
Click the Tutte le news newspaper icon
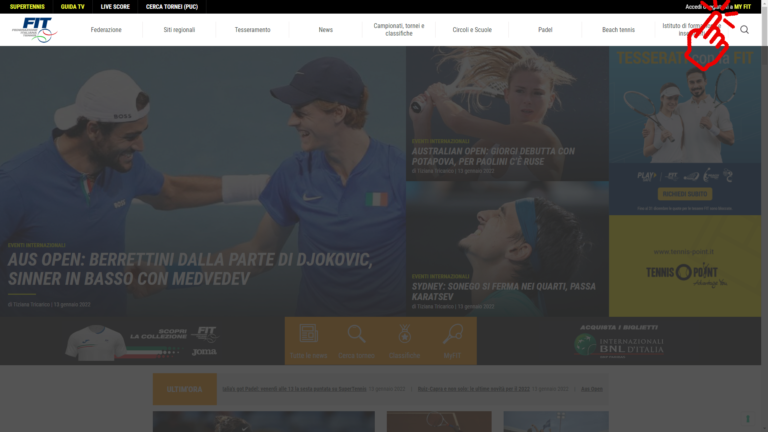click(308, 335)
